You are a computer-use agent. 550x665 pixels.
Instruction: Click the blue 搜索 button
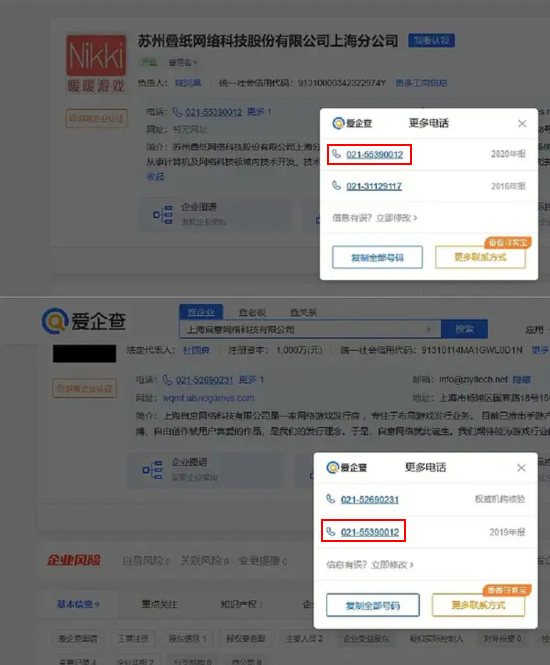[x=464, y=329]
